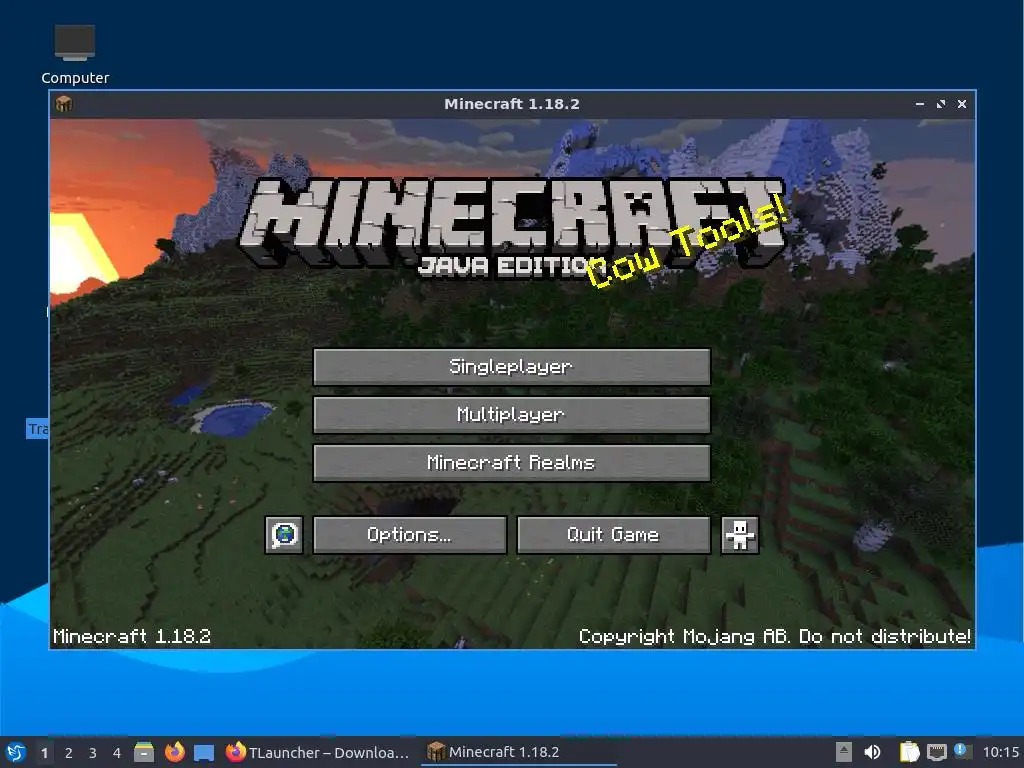
Task: Open accessibility settings figure icon
Action: 739,535
